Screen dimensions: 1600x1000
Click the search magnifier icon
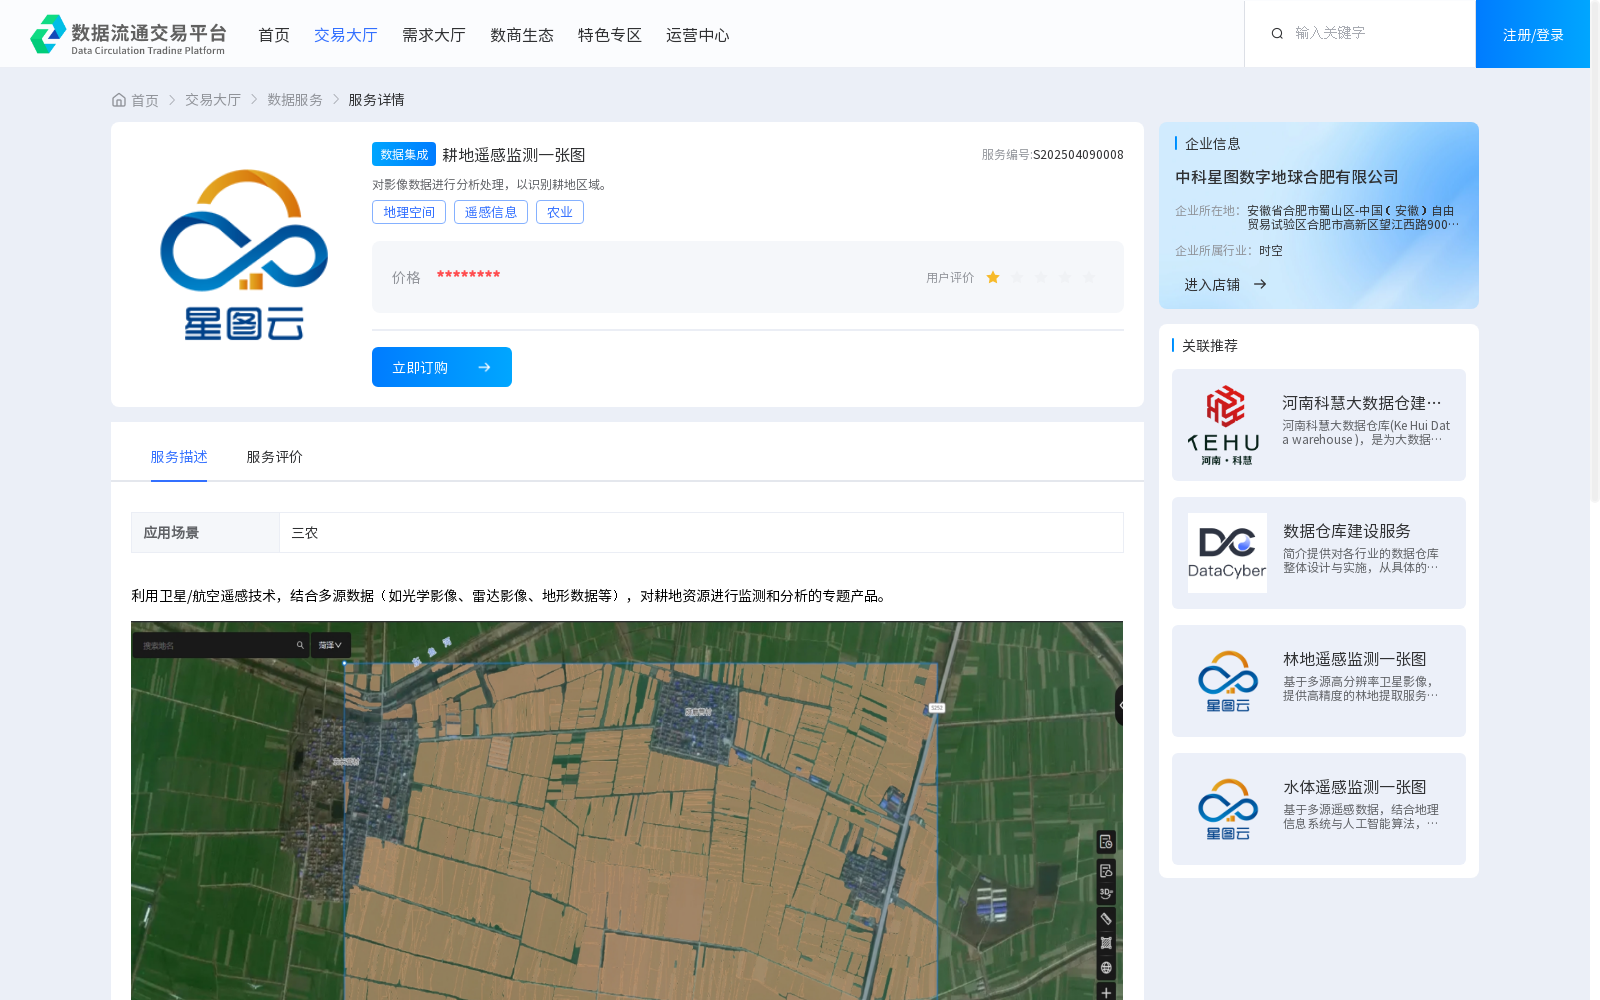(x=1277, y=34)
